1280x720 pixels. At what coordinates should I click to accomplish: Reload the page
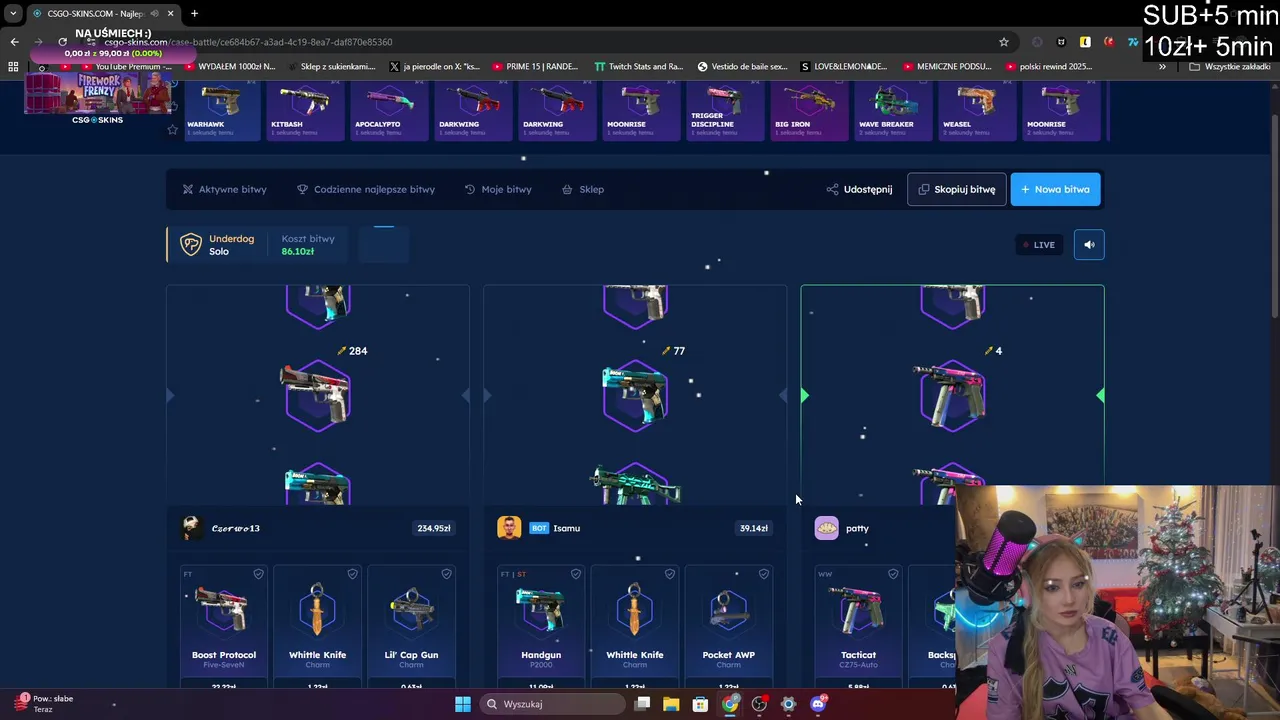click(62, 42)
